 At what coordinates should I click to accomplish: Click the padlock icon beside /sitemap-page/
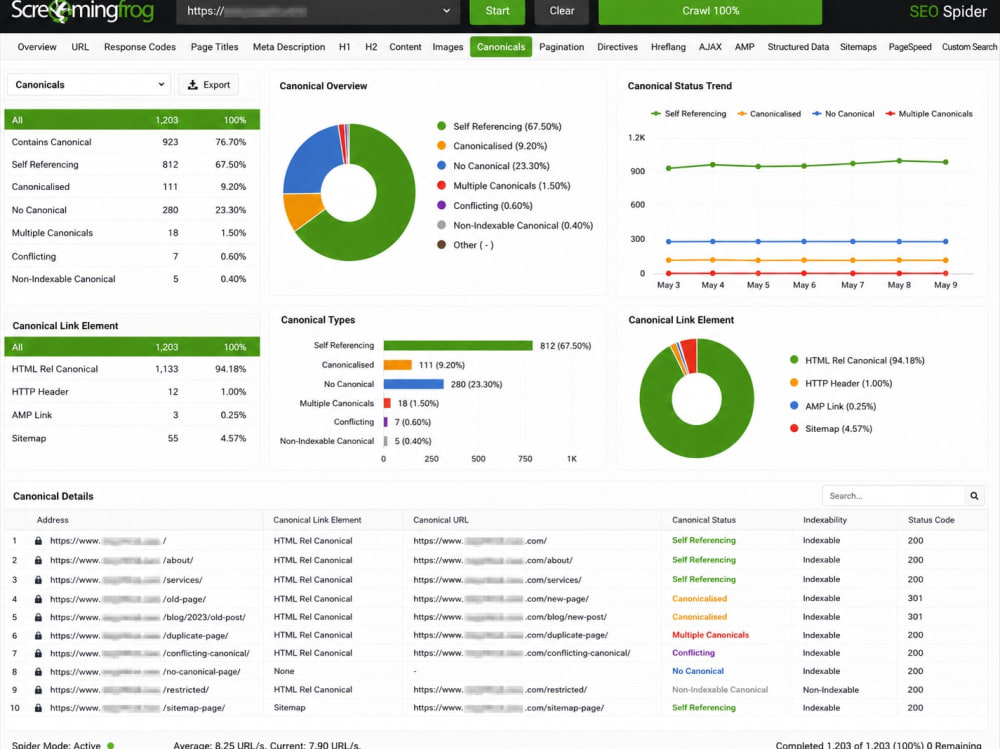click(x=38, y=708)
